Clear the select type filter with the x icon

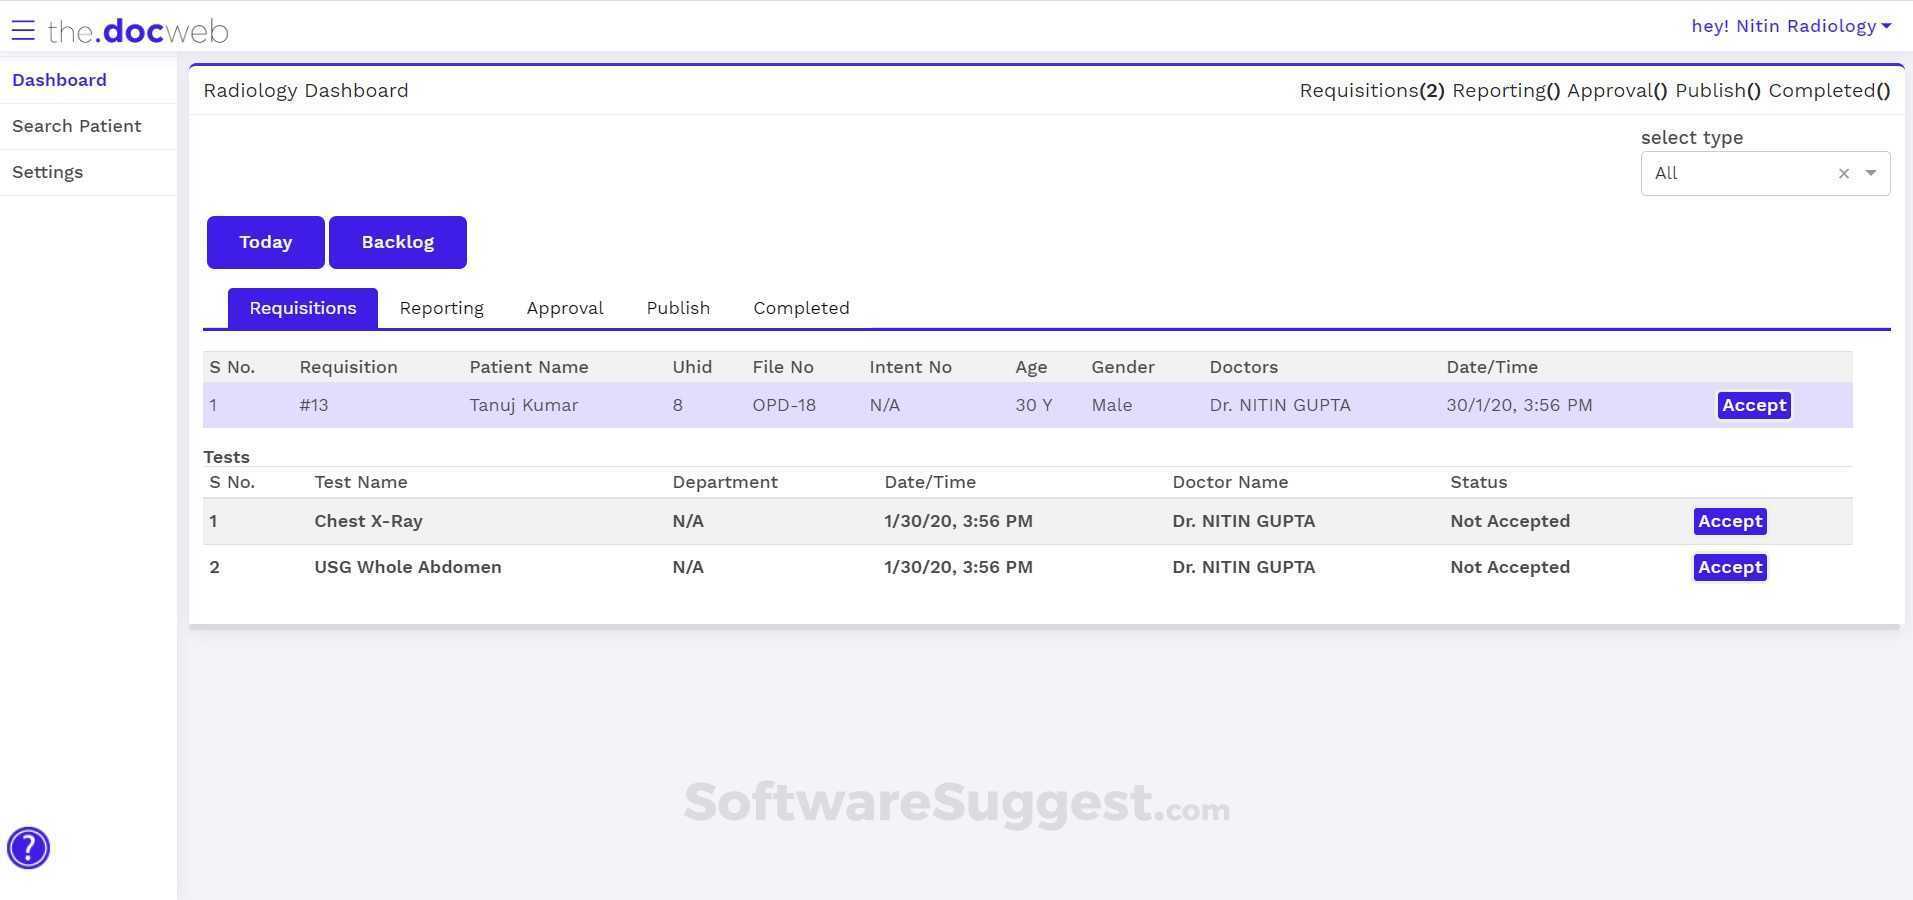(x=1843, y=173)
